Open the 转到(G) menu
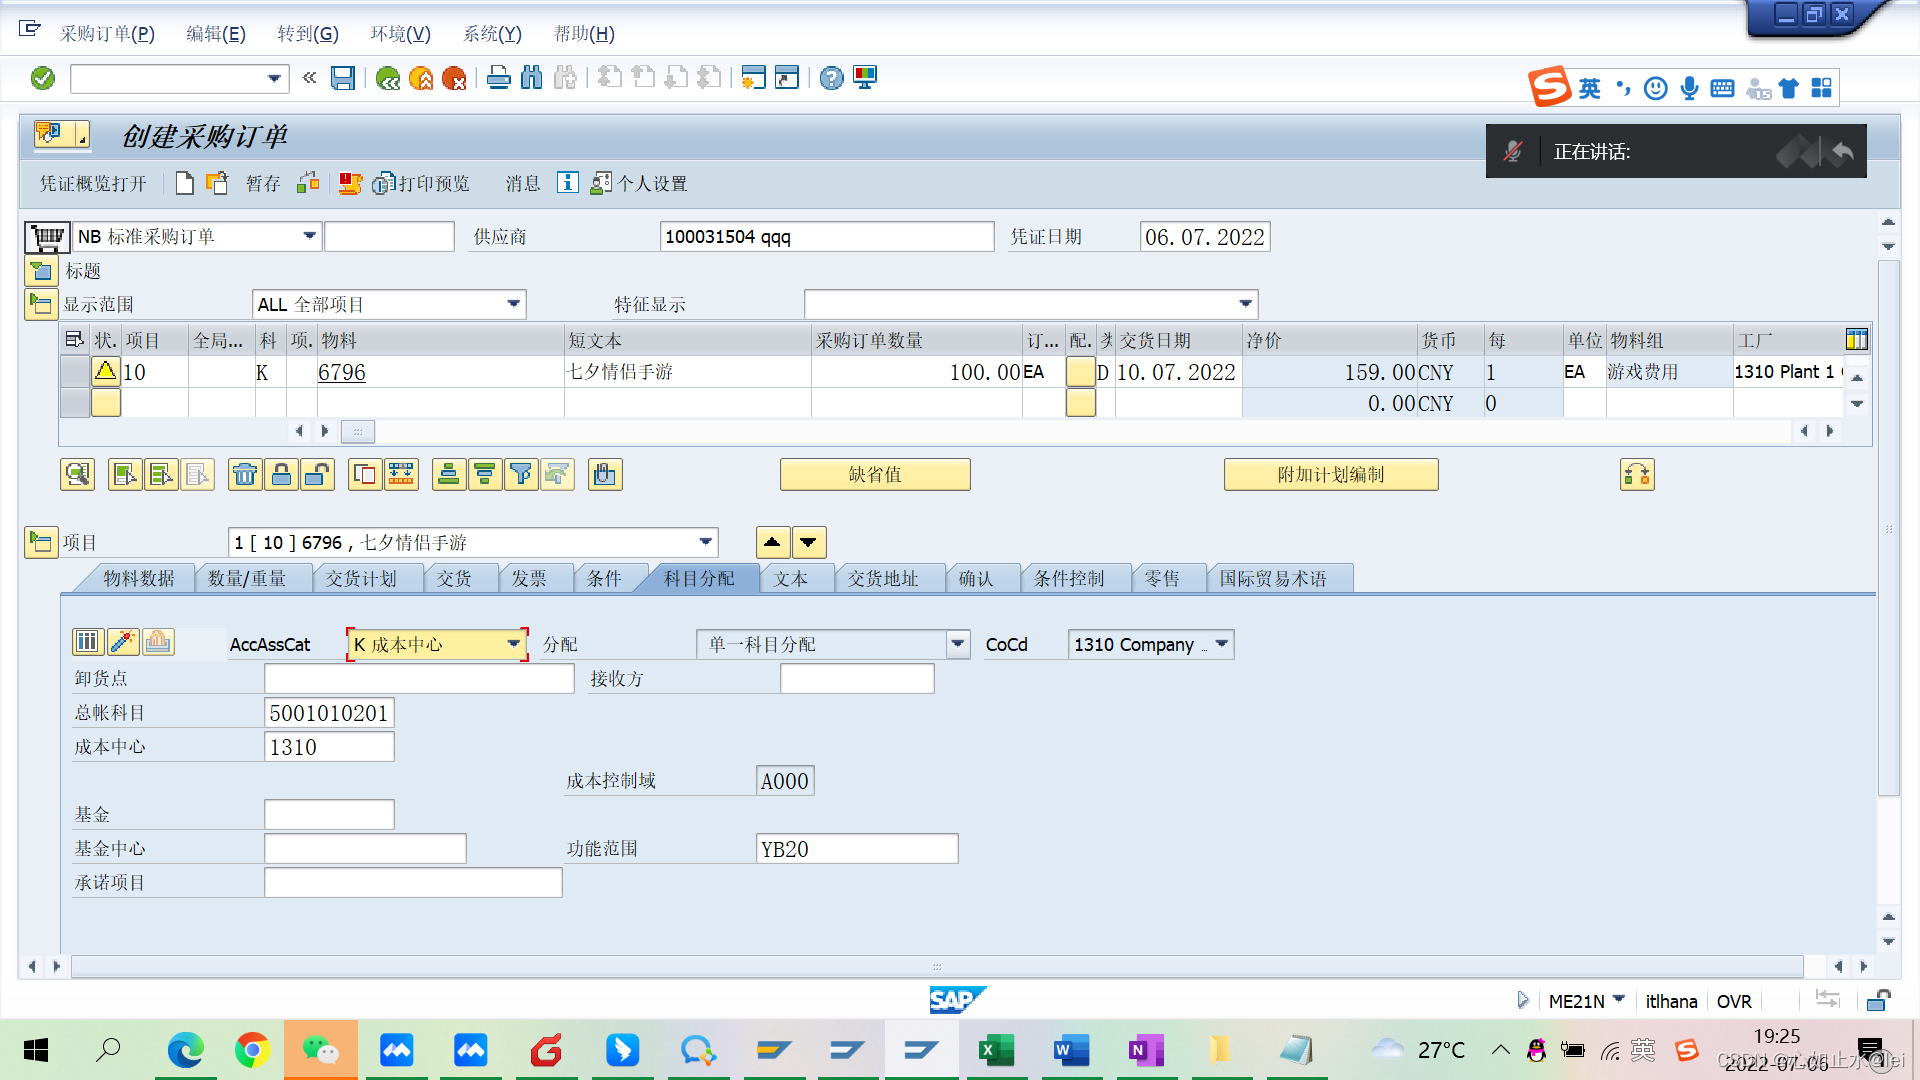 [307, 33]
